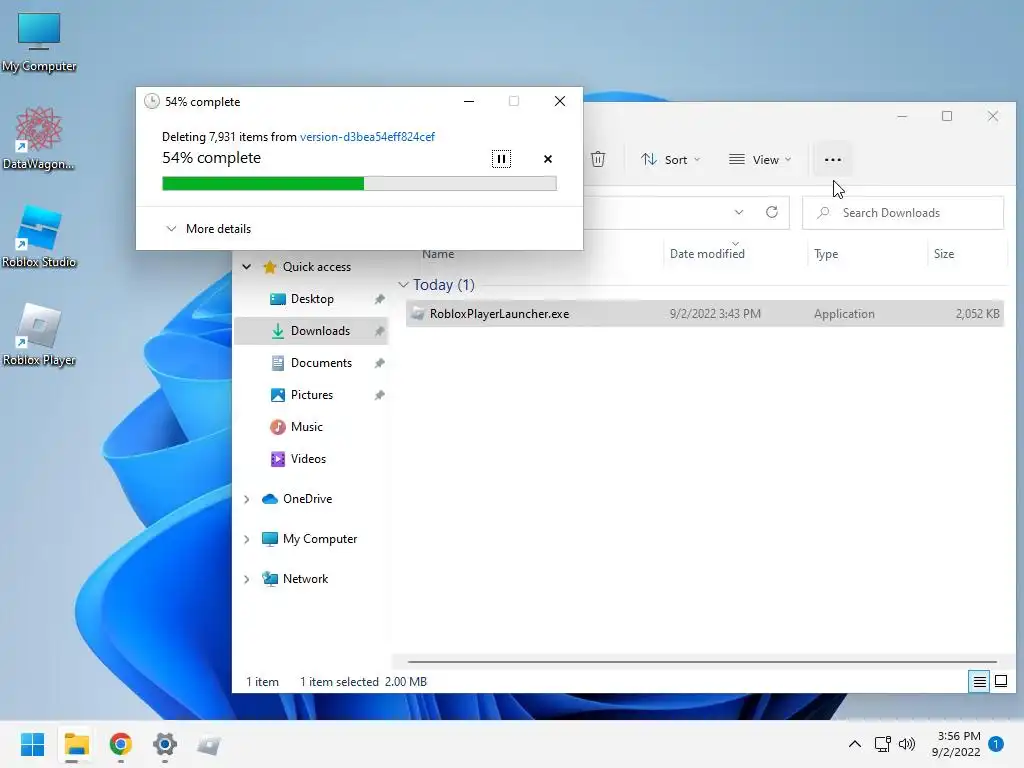Select the DataWagon desktop shortcut
The image size is (1024, 768).
point(39,139)
